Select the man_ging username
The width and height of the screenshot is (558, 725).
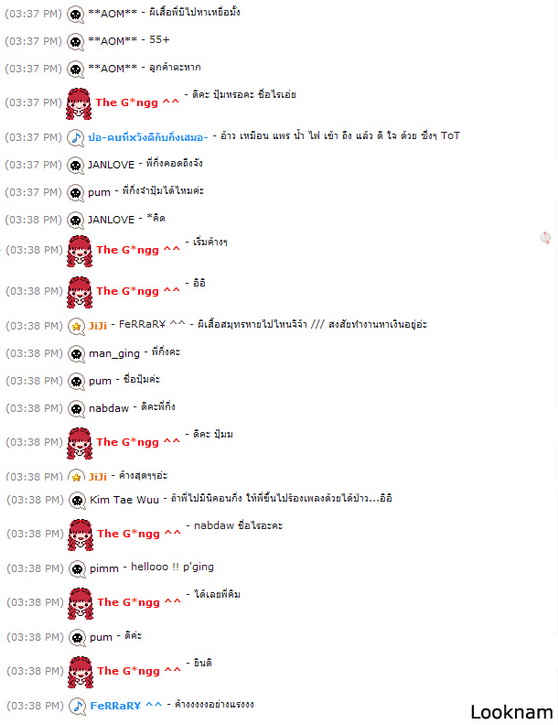[x=114, y=354]
